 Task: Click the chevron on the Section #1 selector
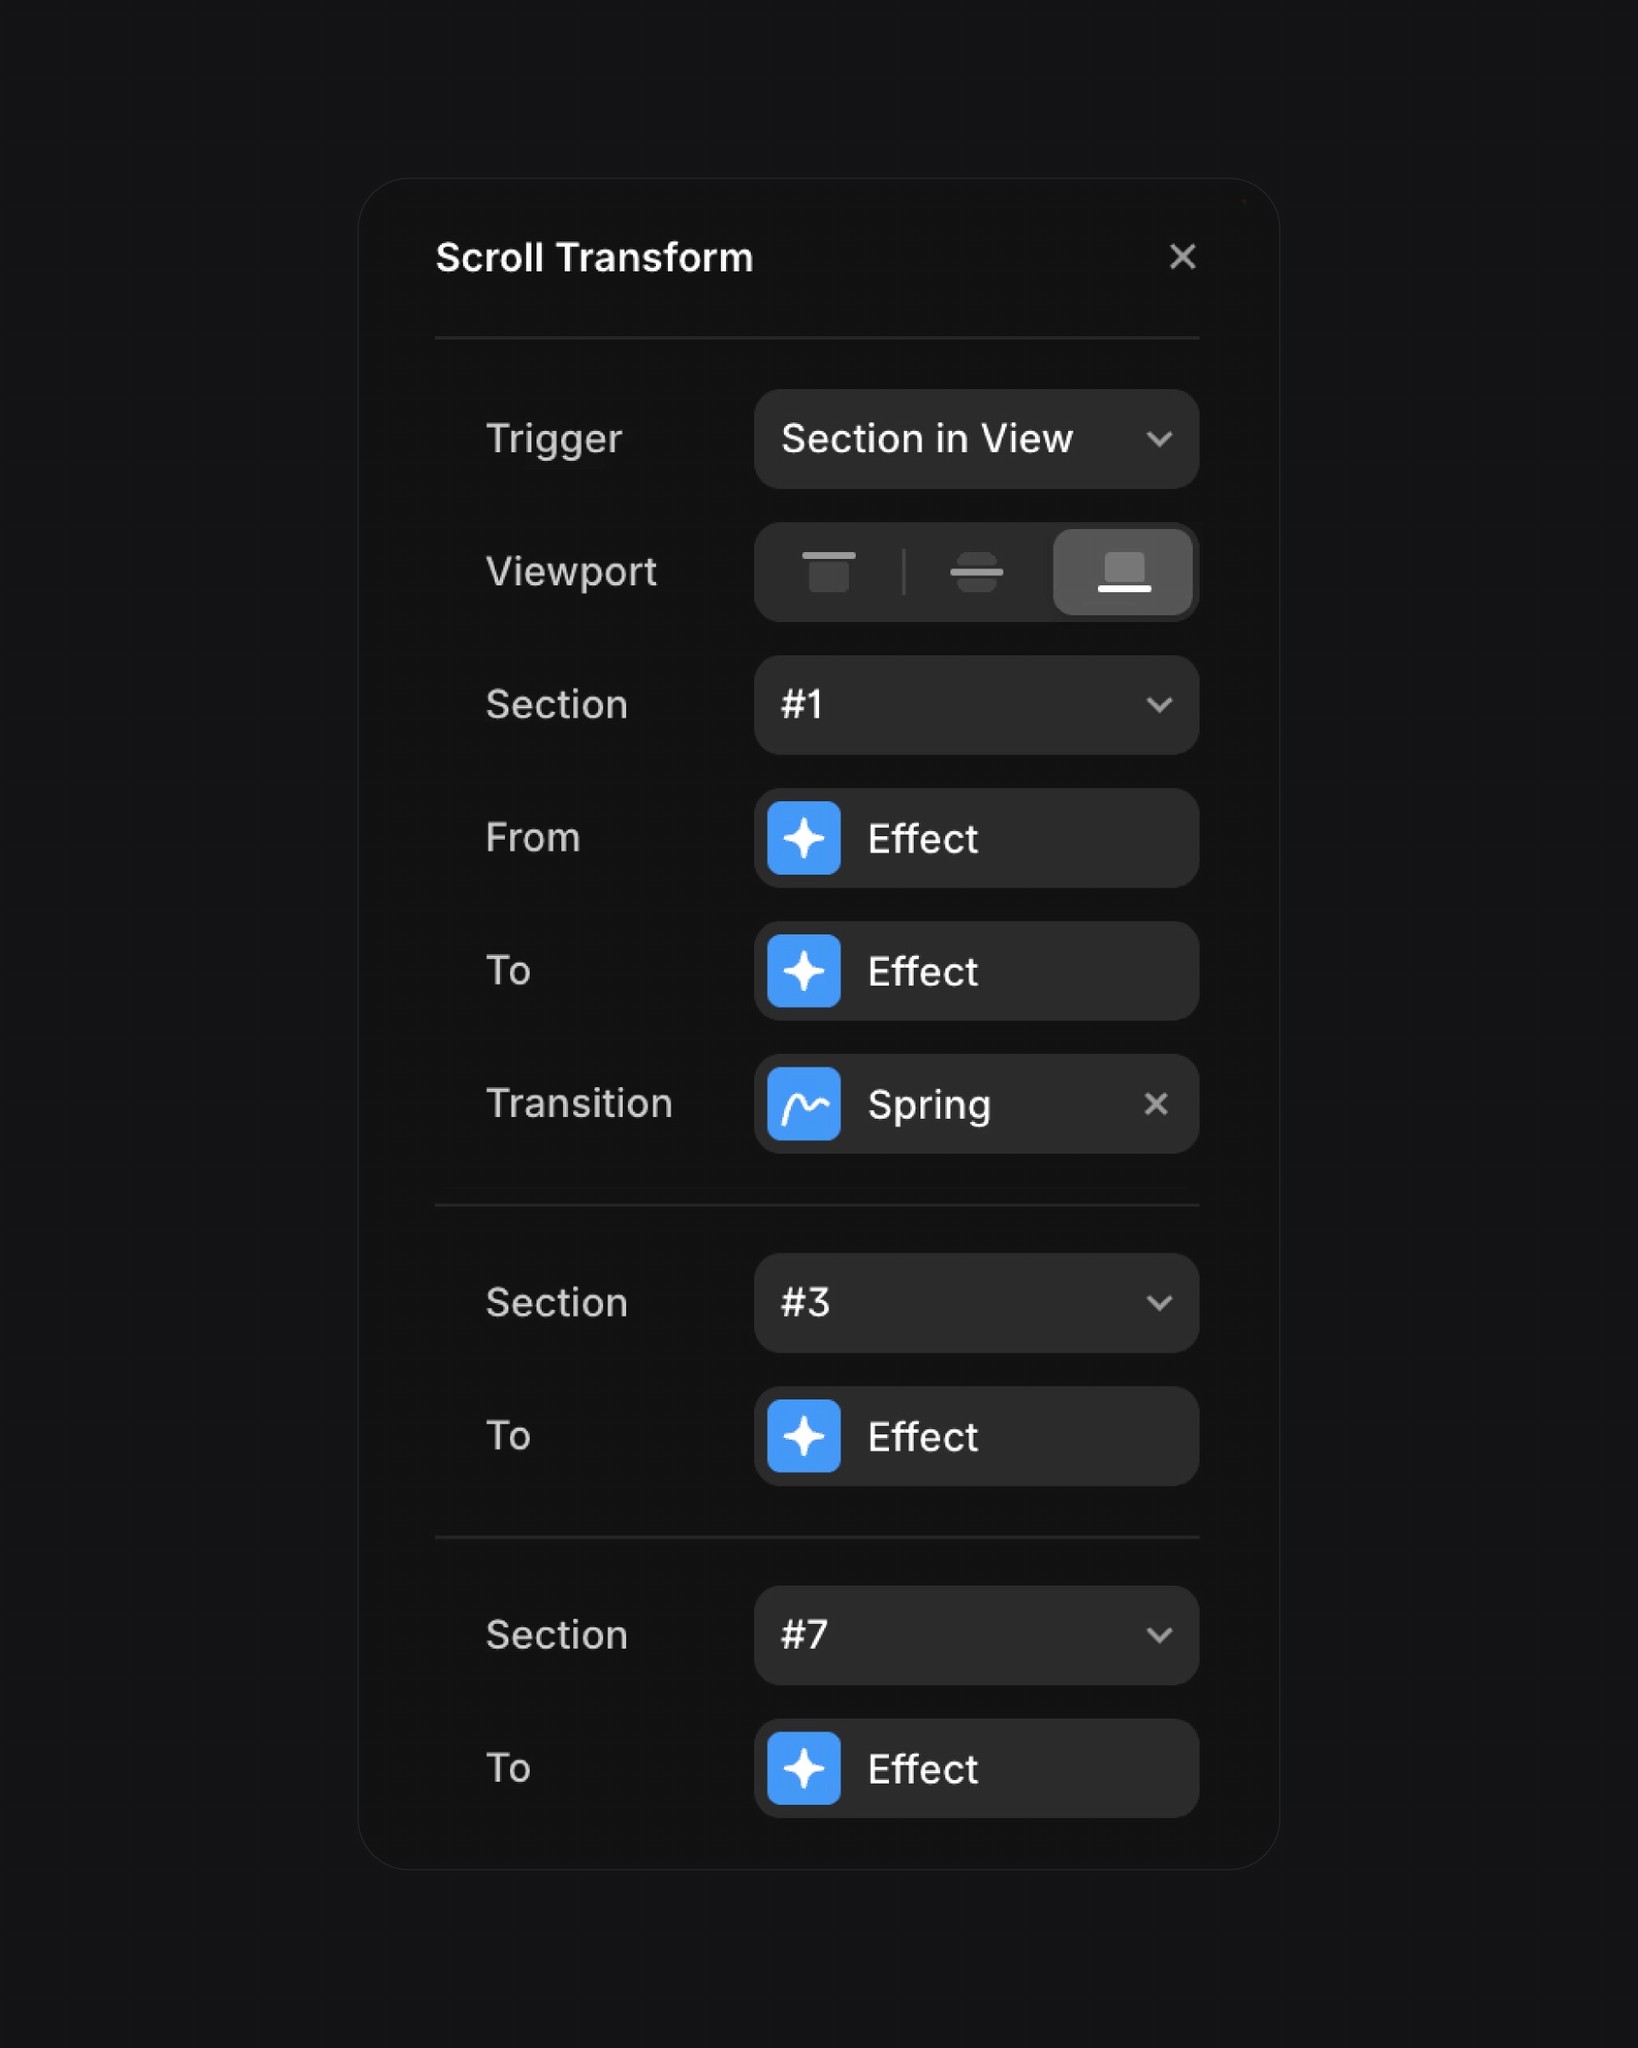pyautogui.click(x=1160, y=705)
